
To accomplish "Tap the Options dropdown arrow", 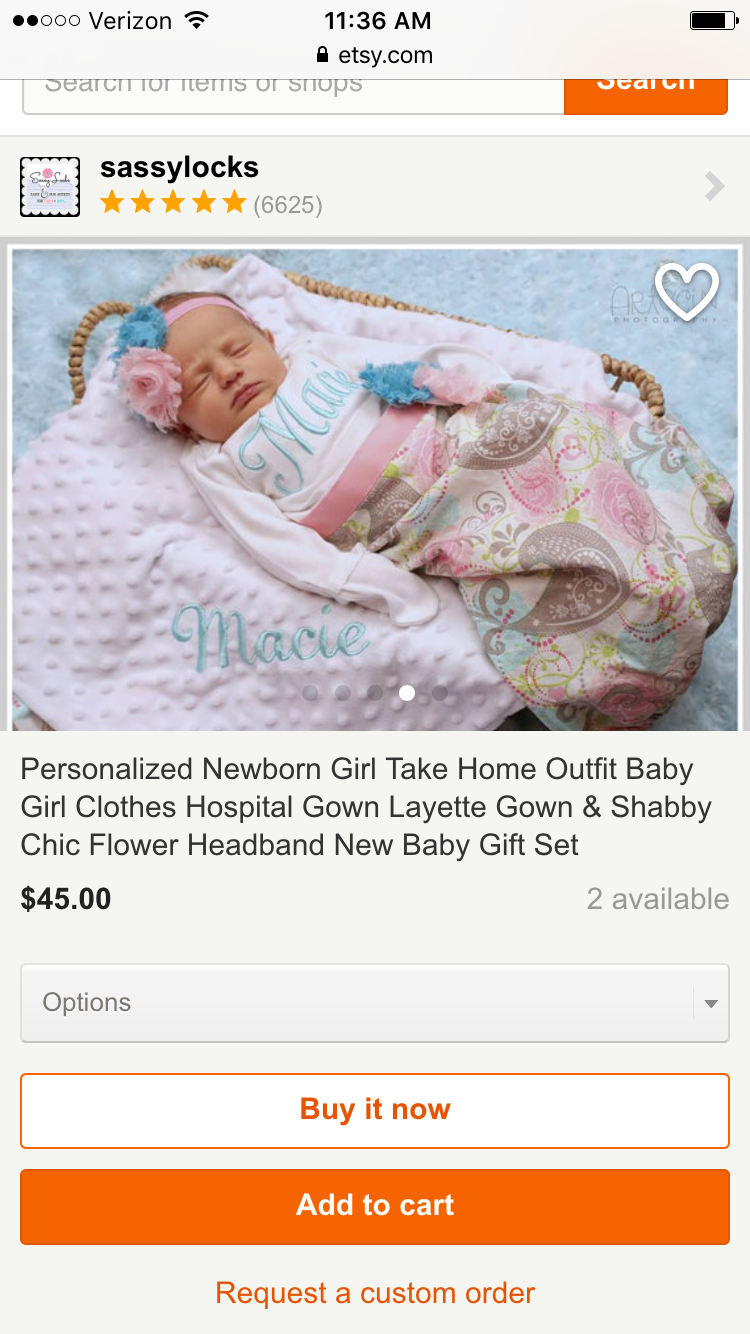I will pos(711,1004).
